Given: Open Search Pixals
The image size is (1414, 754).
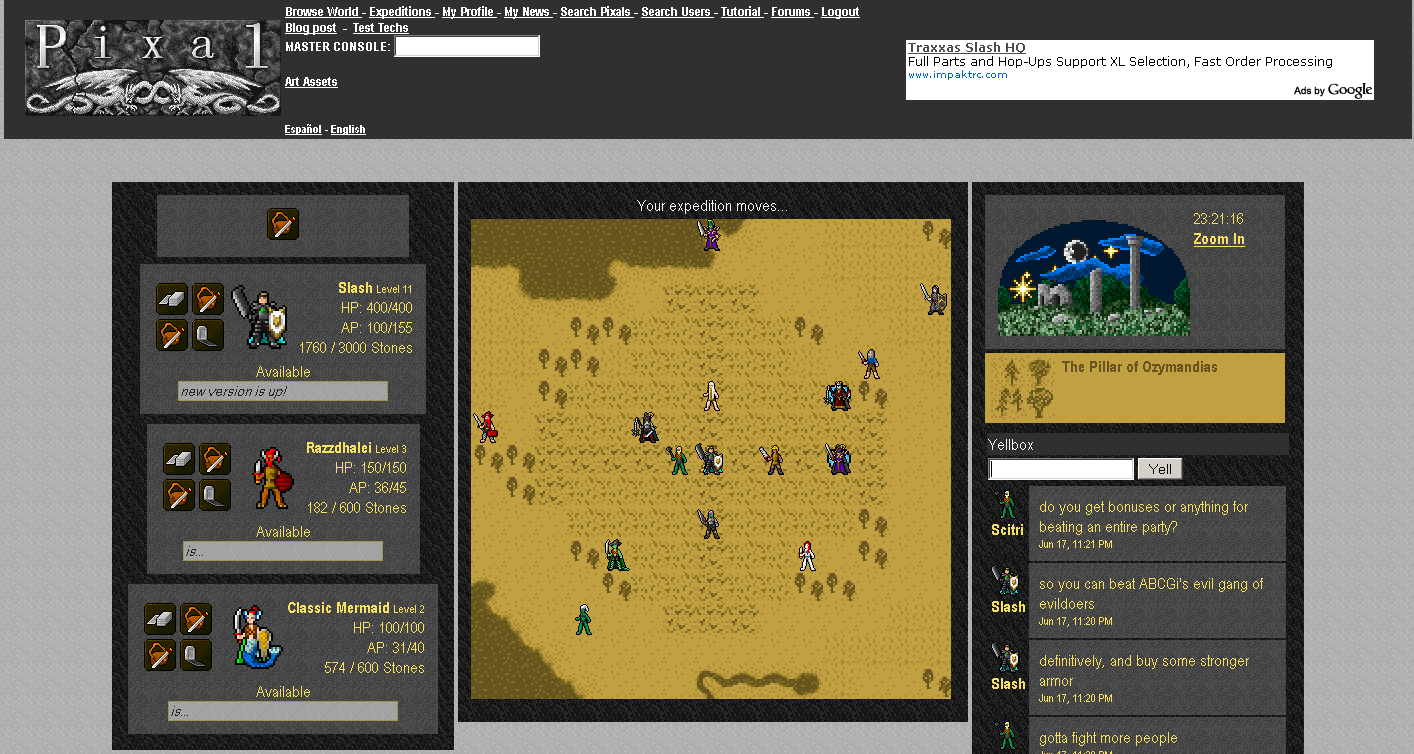Looking at the screenshot, I should coord(596,12).
